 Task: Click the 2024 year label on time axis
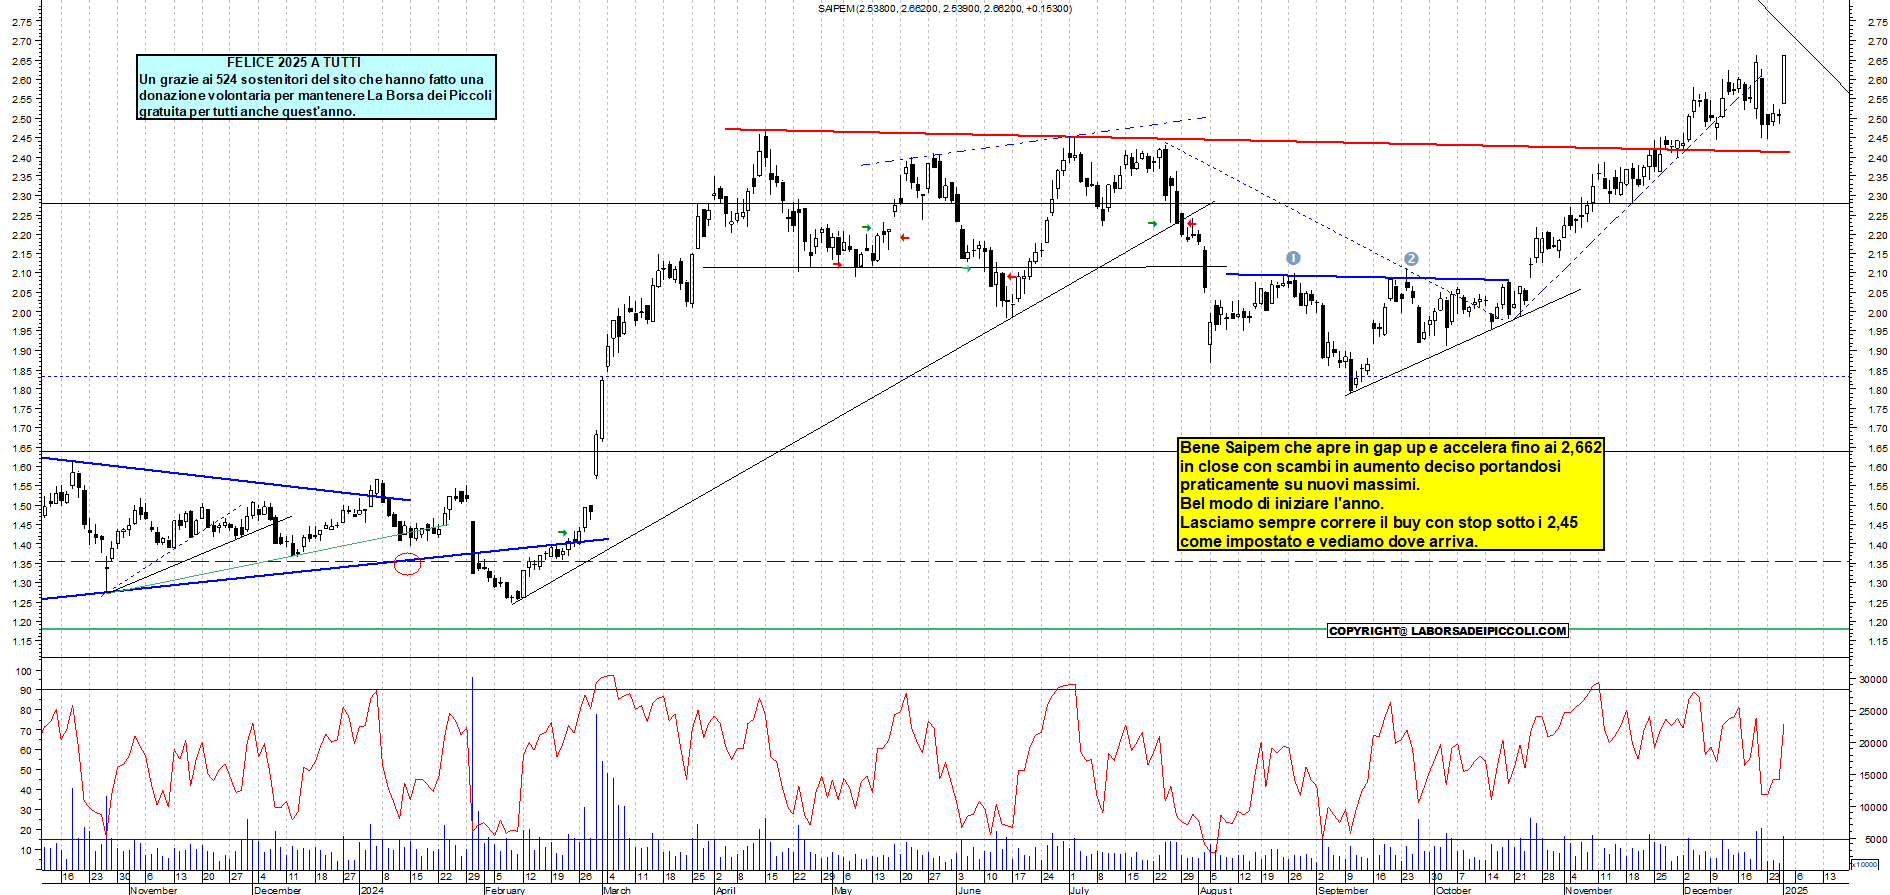click(372, 890)
